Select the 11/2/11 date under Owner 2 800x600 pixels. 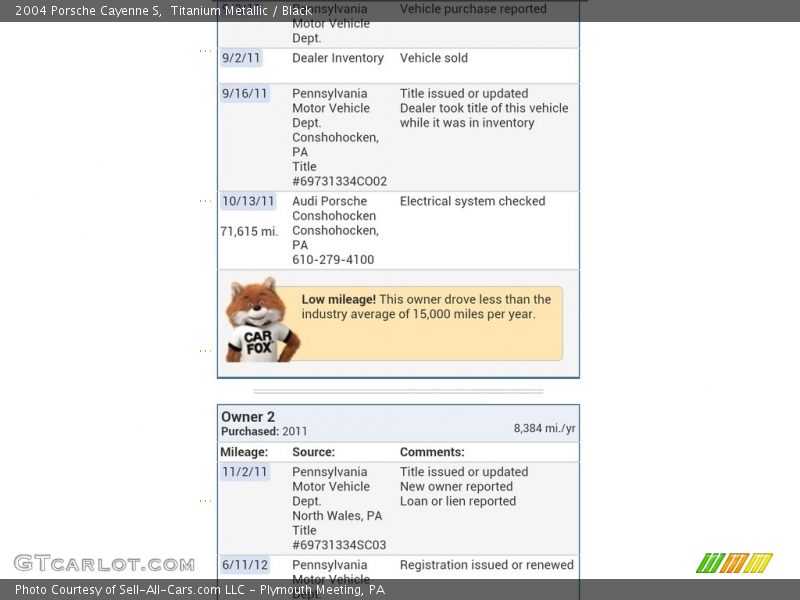245,472
